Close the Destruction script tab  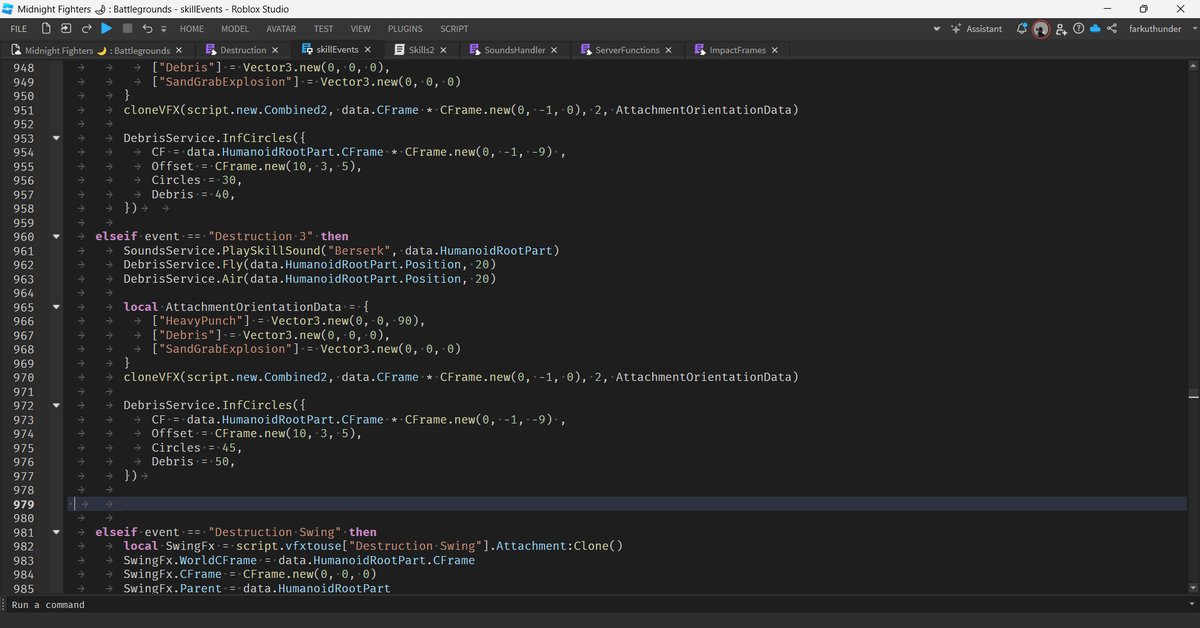pyautogui.click(x=276, y=50)
